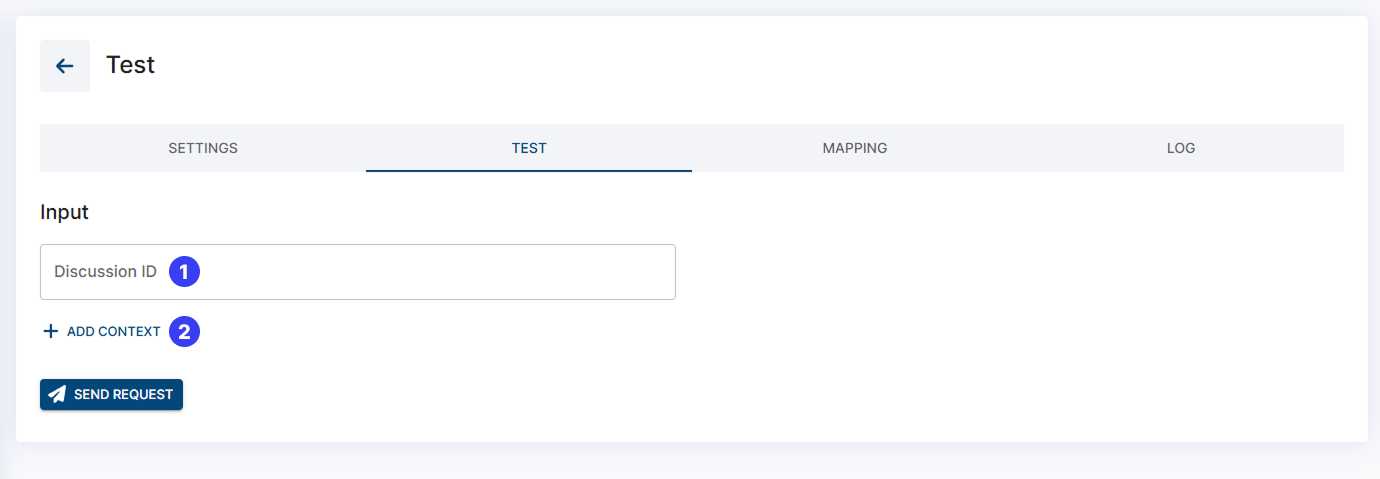Image resolution: width=1380 pixels, height=479 pixels.
Task: Focus the Discussion ID input field
Action: tap(400, 272)
